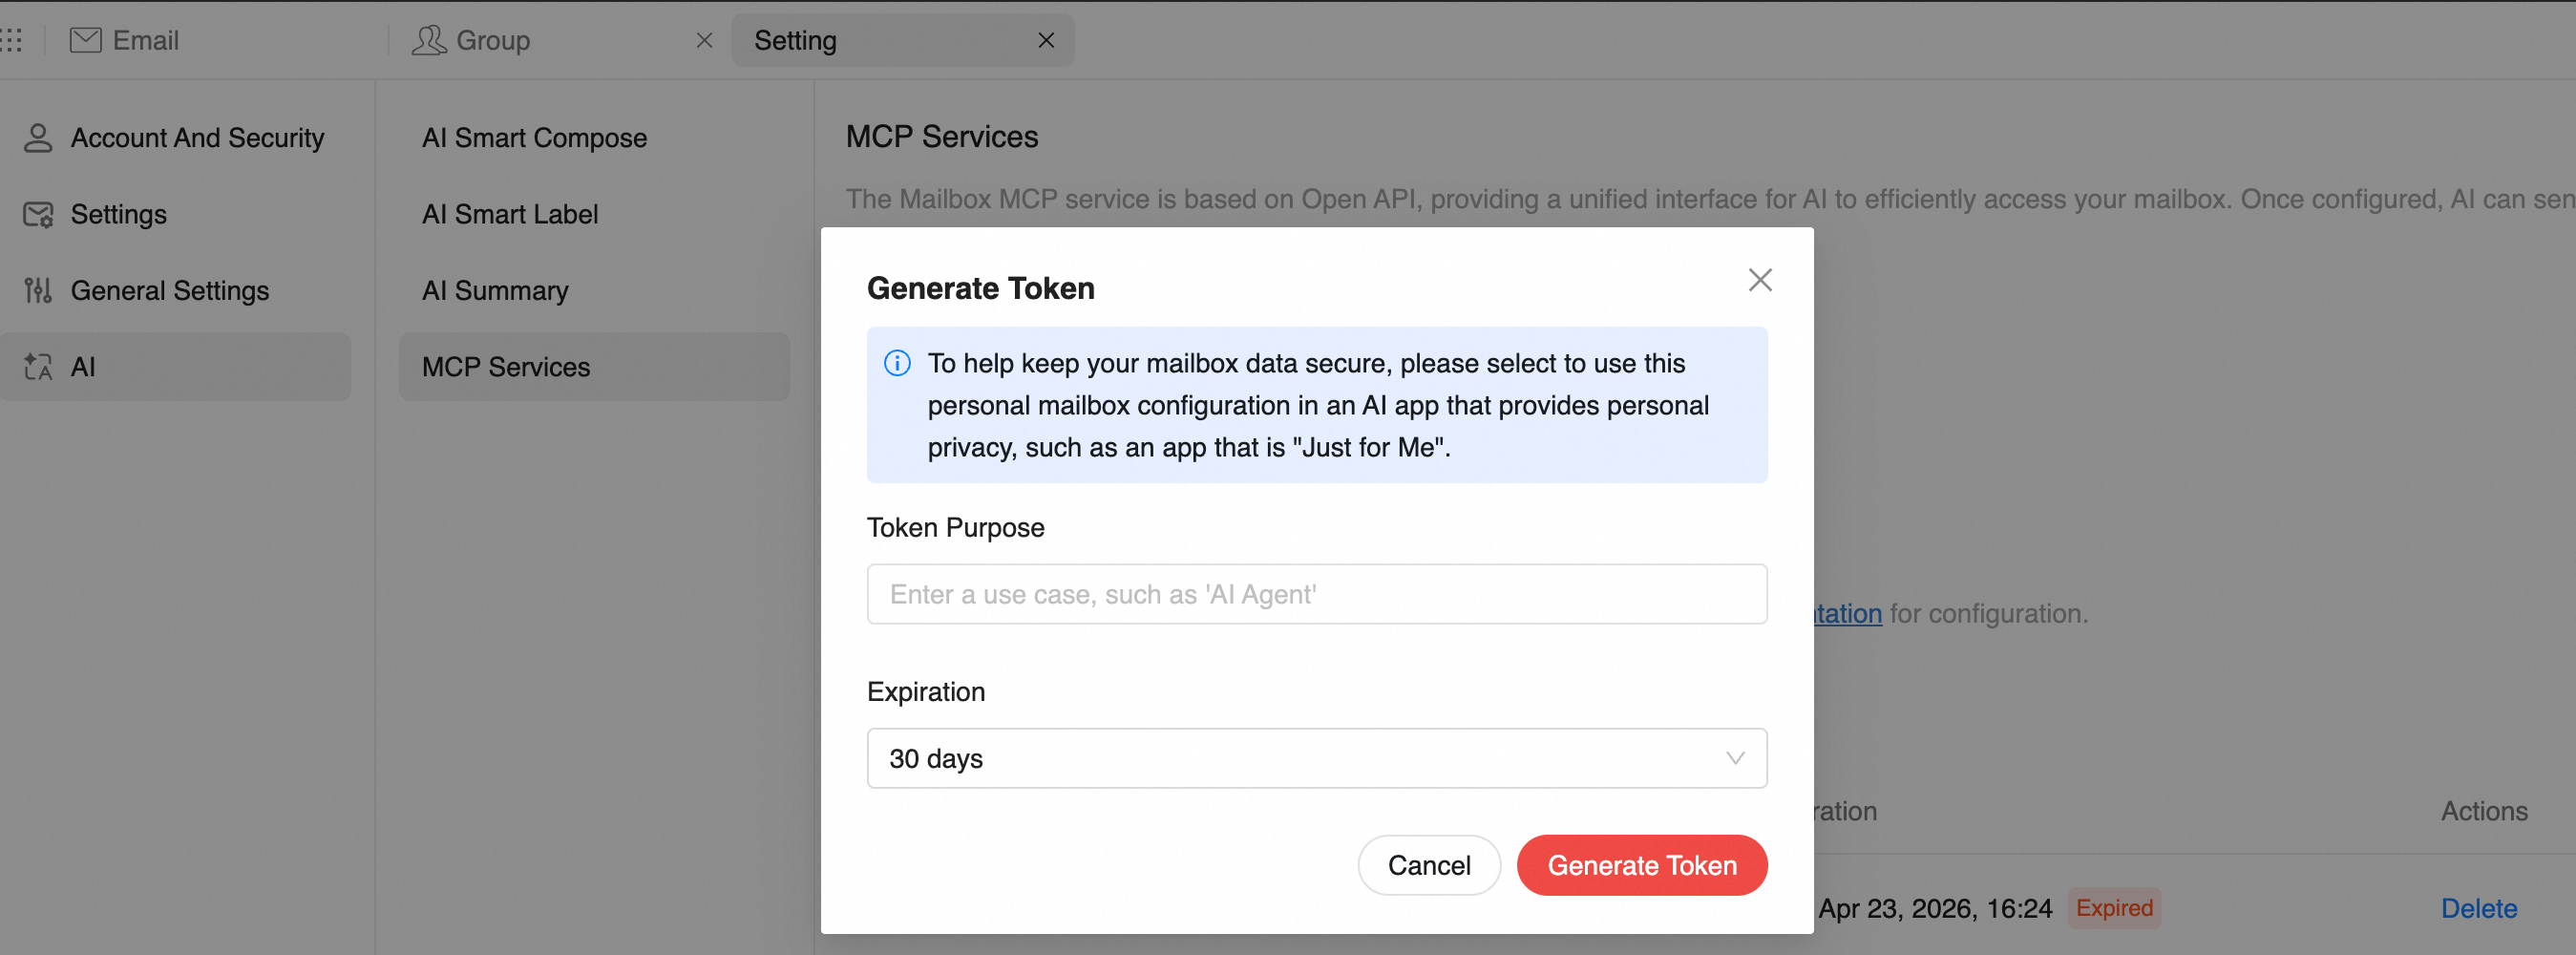This screenshot has height=955, width=2576.
Task: Click the Expiration dropdown chevron arrow
Action: tap(1735, 758)
